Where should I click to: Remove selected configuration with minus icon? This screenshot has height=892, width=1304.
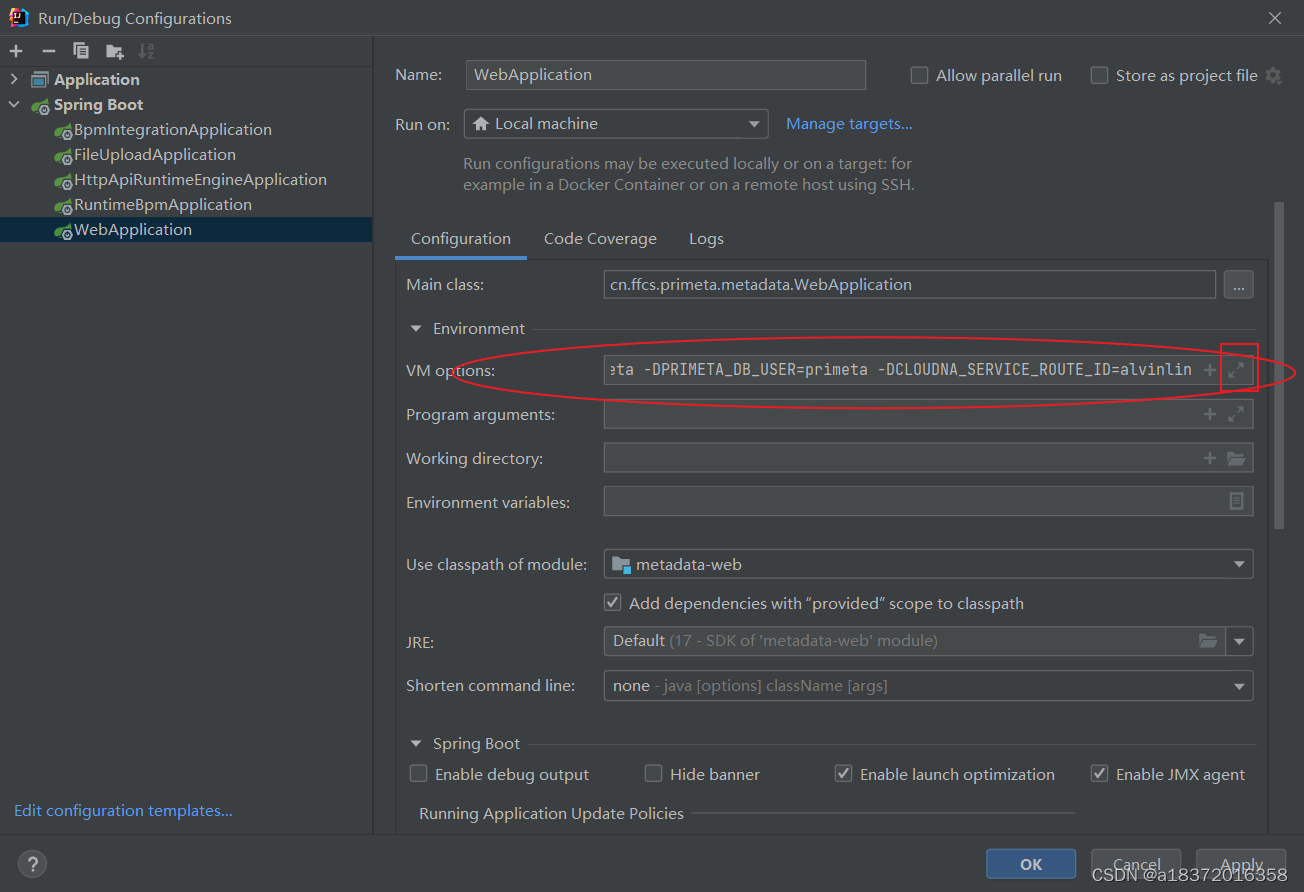(x=48, y=51)
